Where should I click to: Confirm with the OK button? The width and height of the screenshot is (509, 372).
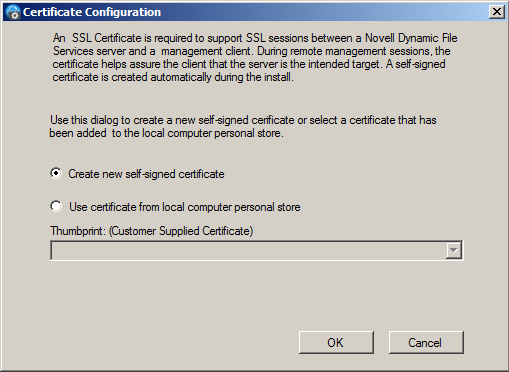tap(336, 342)
